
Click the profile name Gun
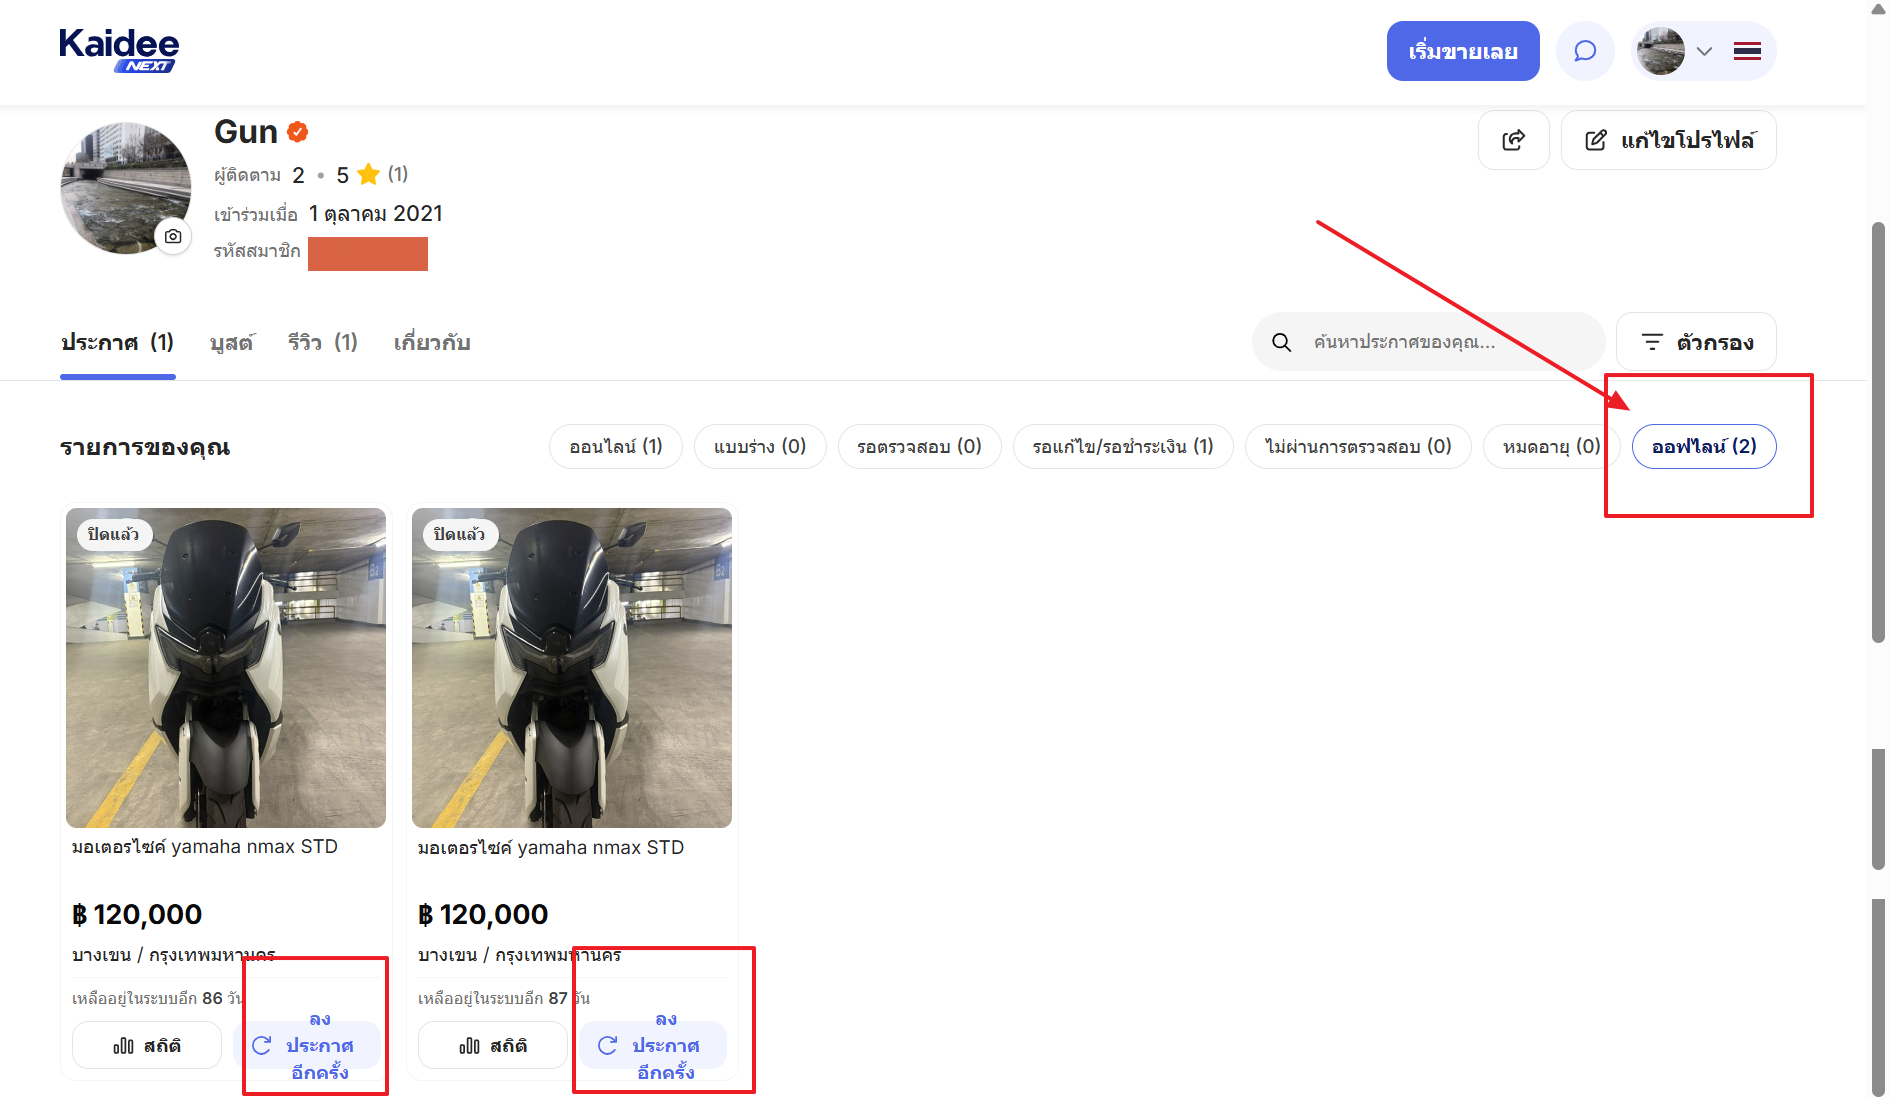[x=246, y=132]
